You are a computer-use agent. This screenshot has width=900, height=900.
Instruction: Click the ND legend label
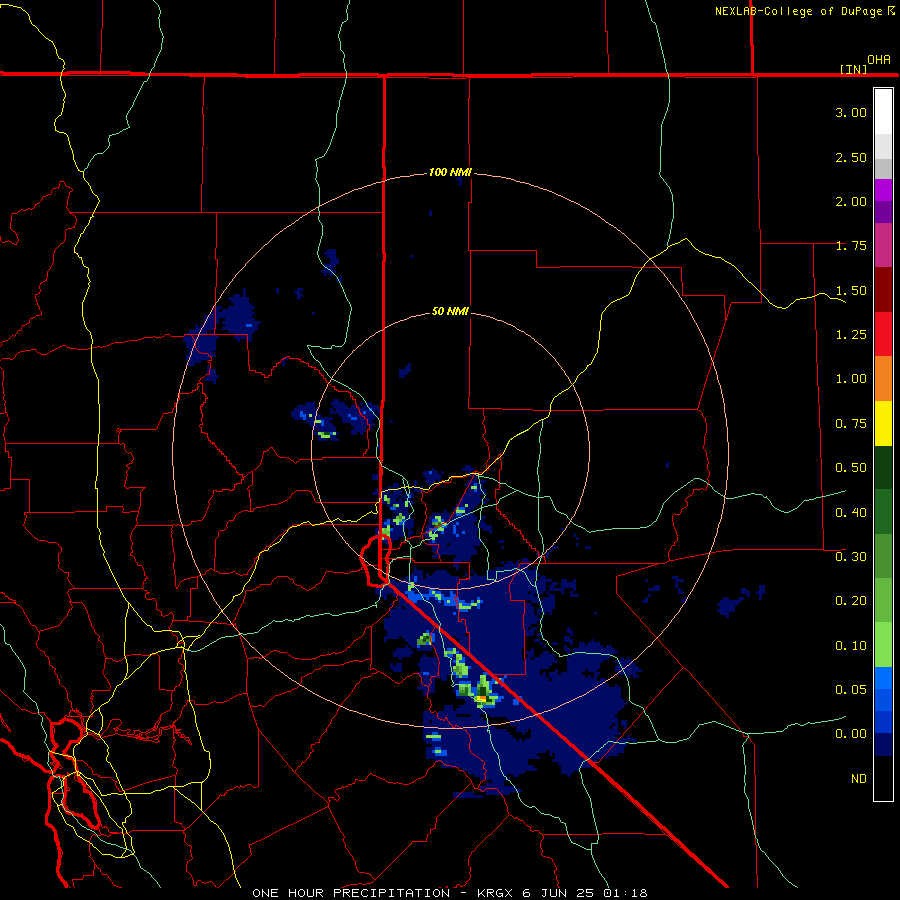(859, 779)
